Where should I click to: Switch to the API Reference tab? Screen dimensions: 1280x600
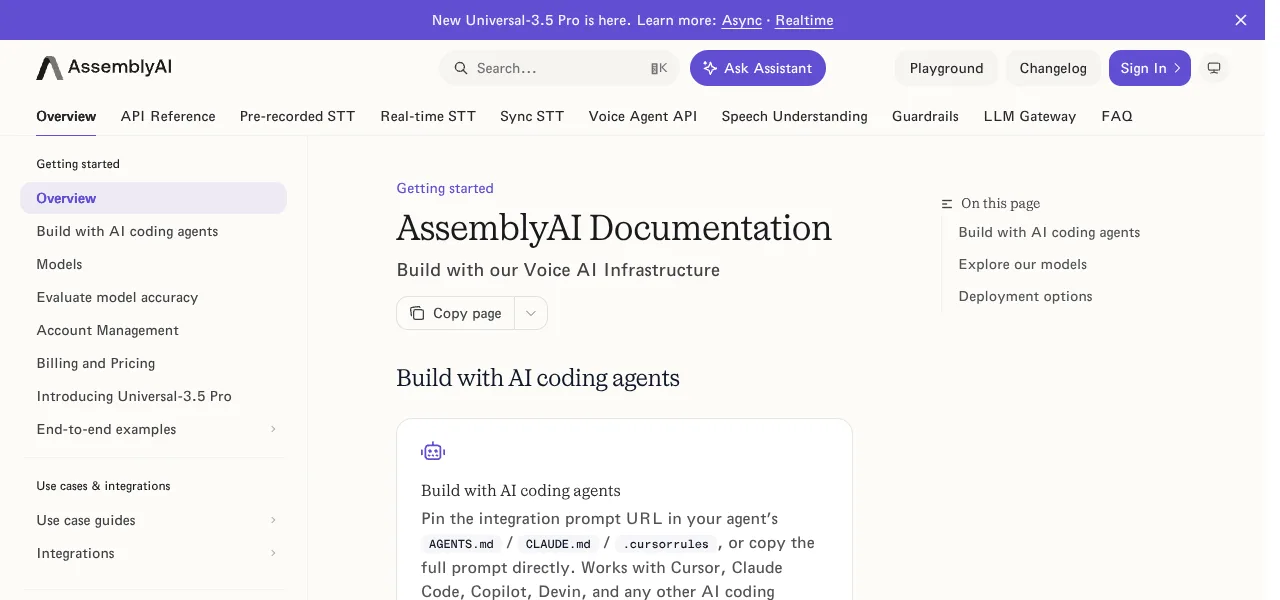pos(168,116)
